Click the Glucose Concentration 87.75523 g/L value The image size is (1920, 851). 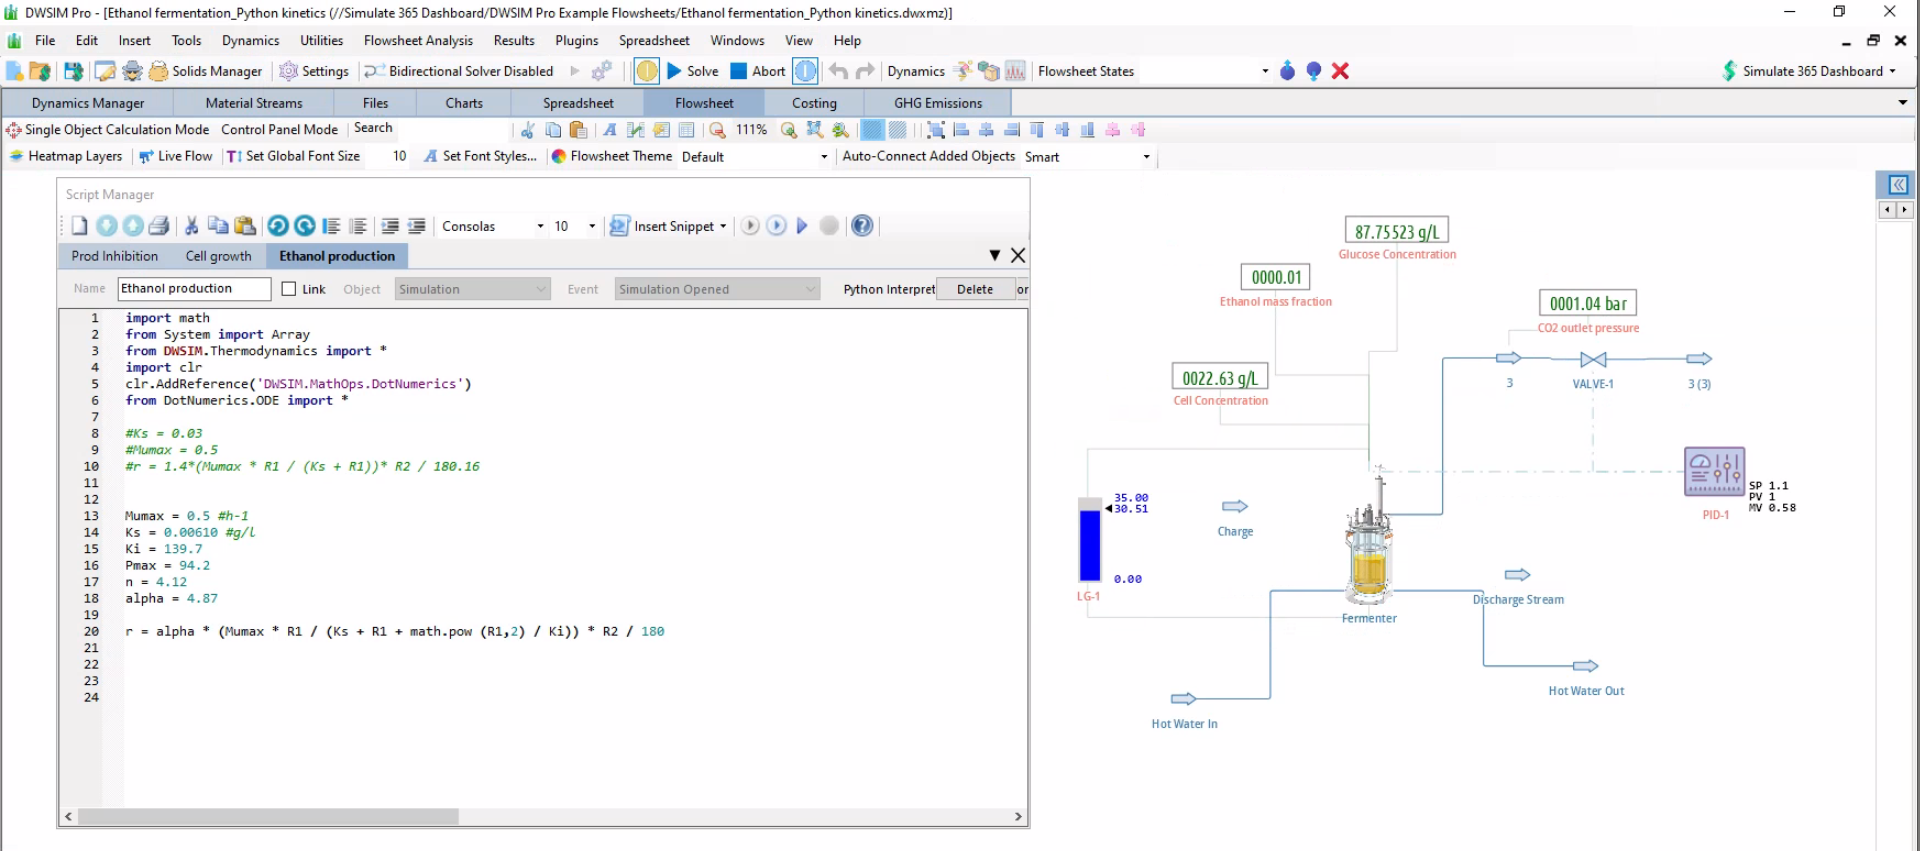(x=1397, y=231)
